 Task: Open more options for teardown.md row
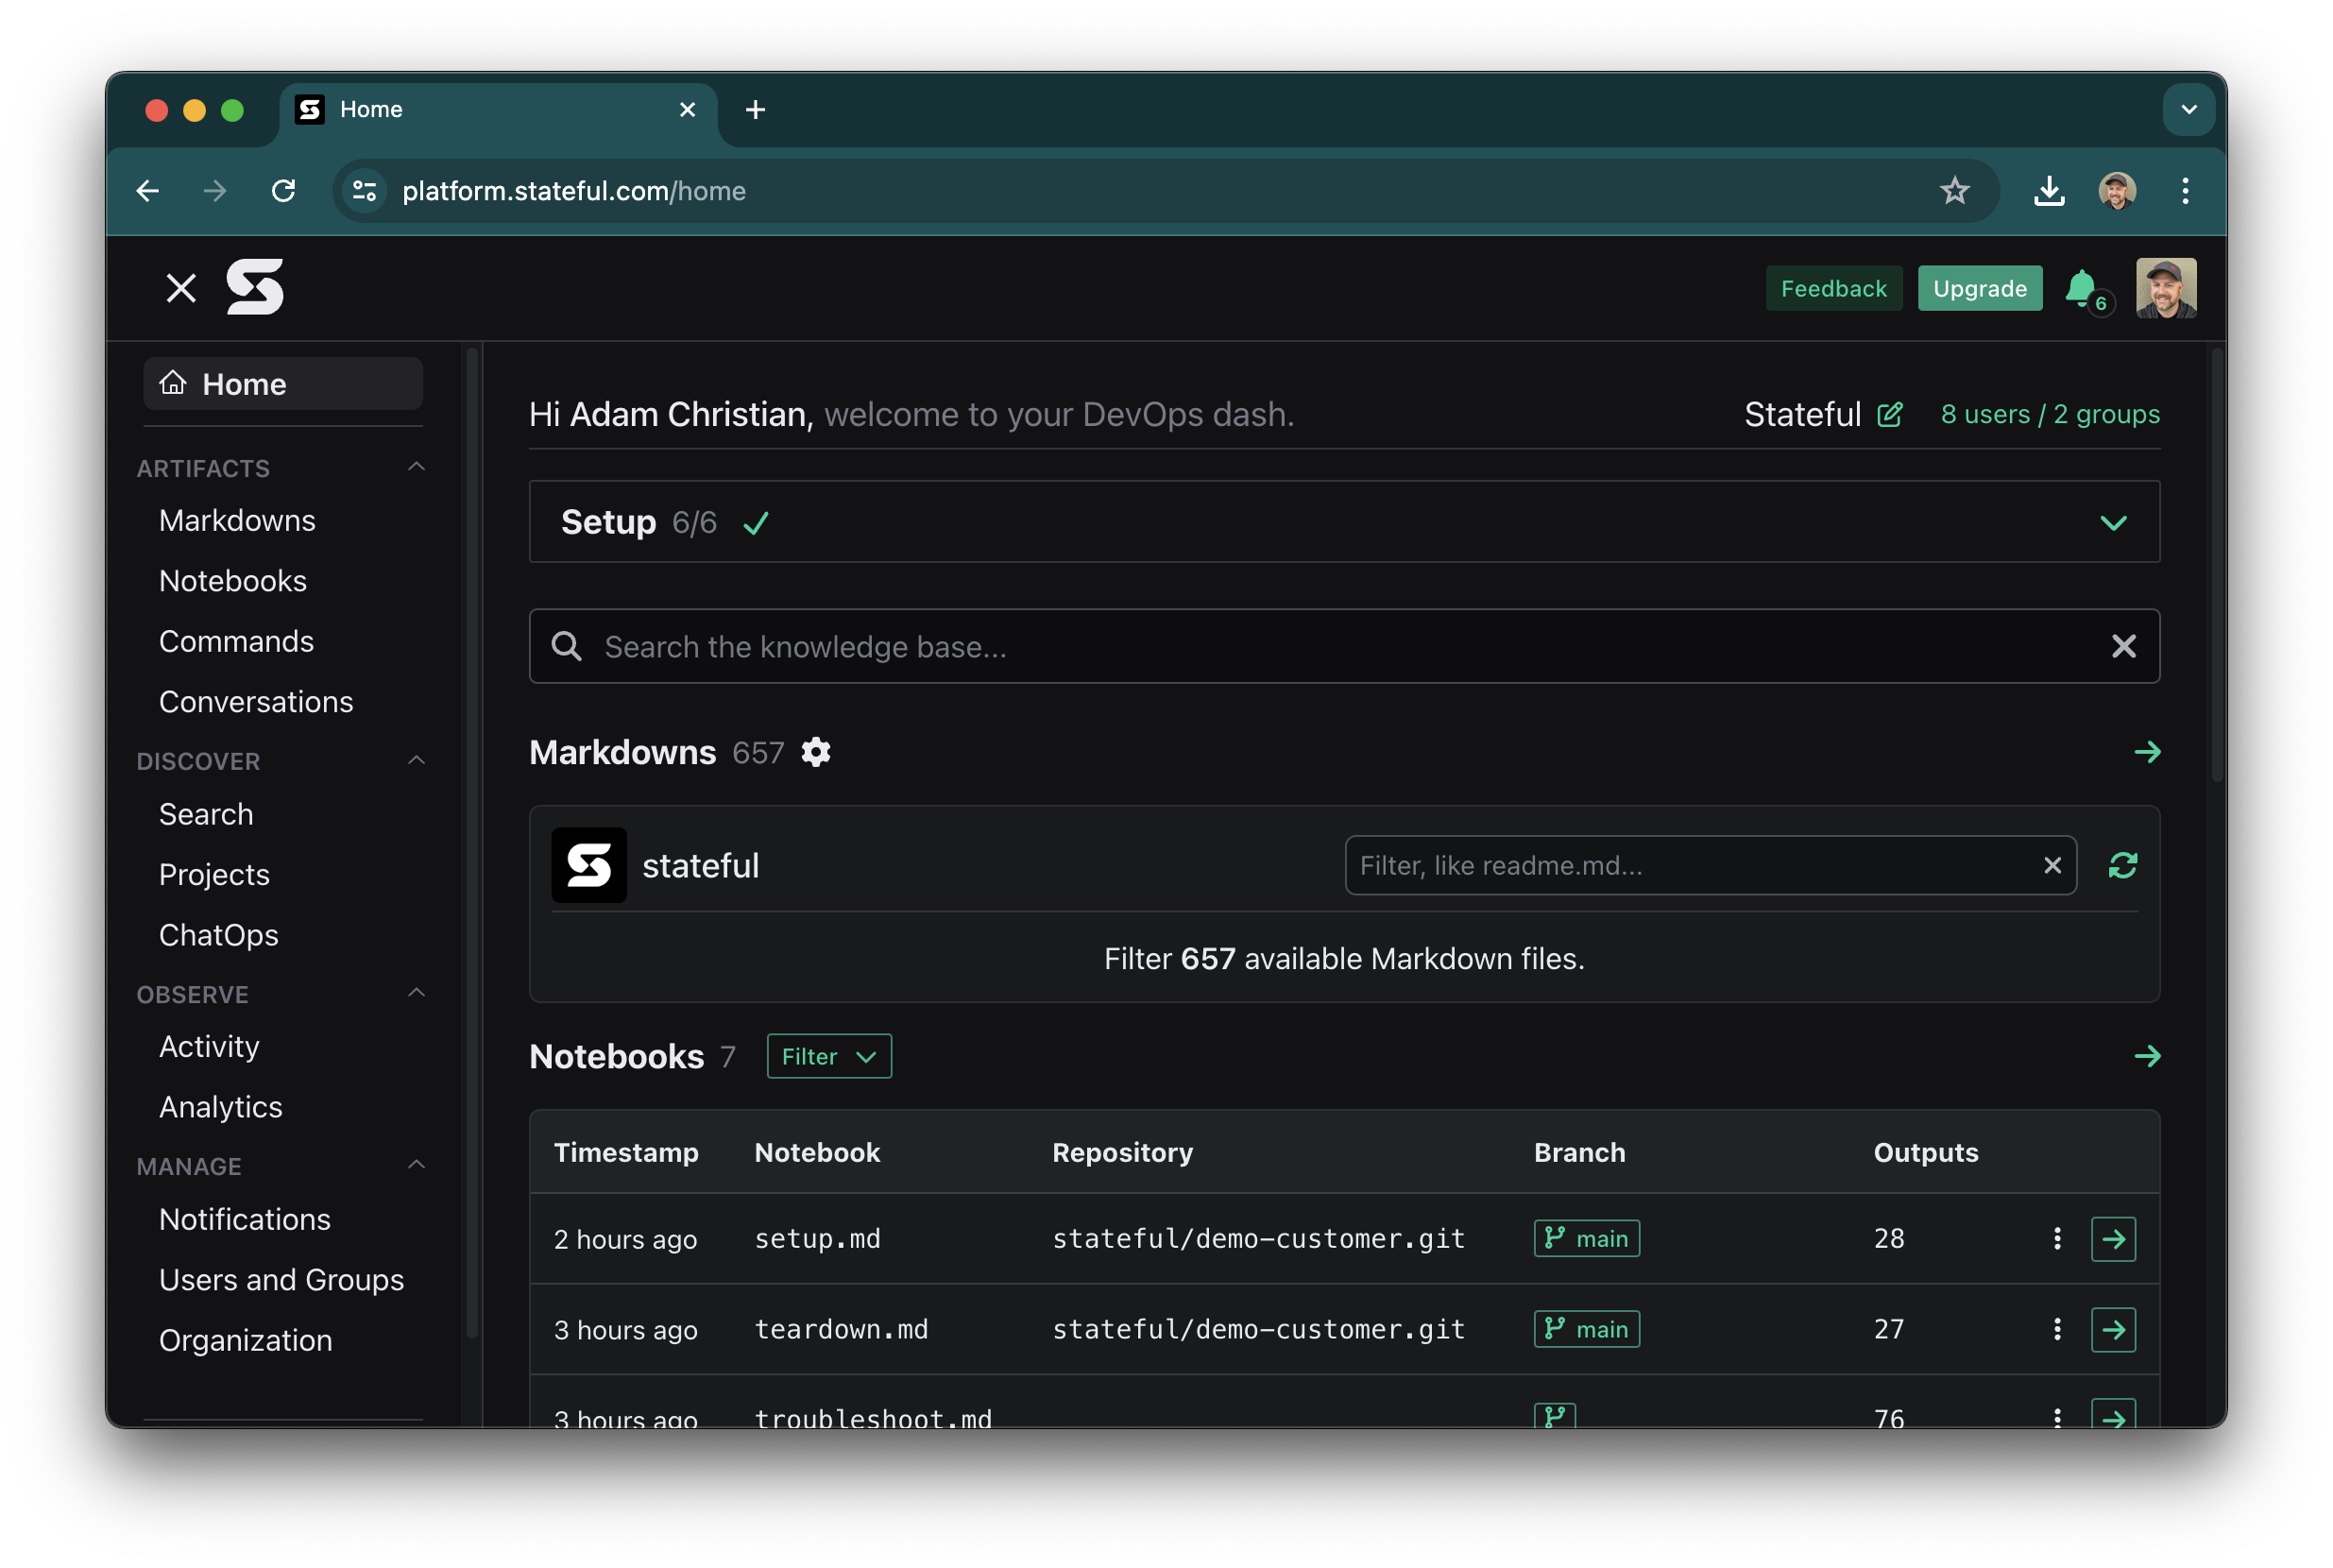[x=2057, y=1329]
